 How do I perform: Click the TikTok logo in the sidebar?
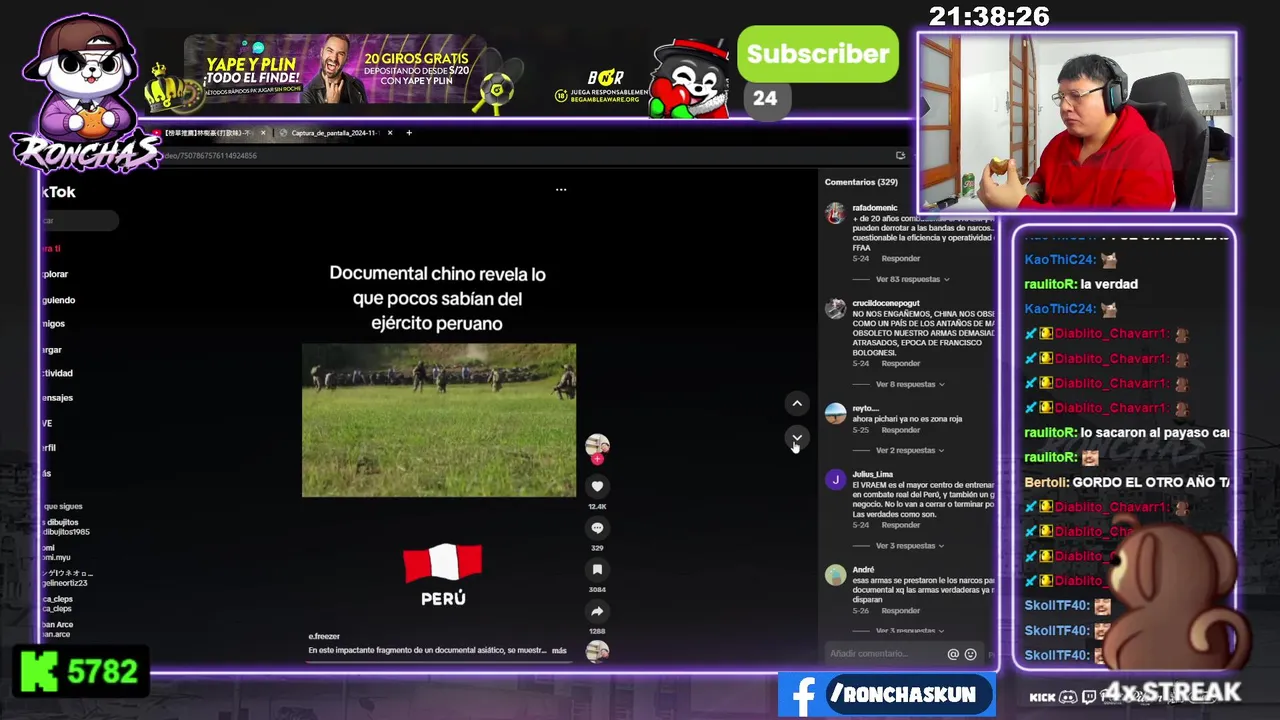[x=58, y=192]
